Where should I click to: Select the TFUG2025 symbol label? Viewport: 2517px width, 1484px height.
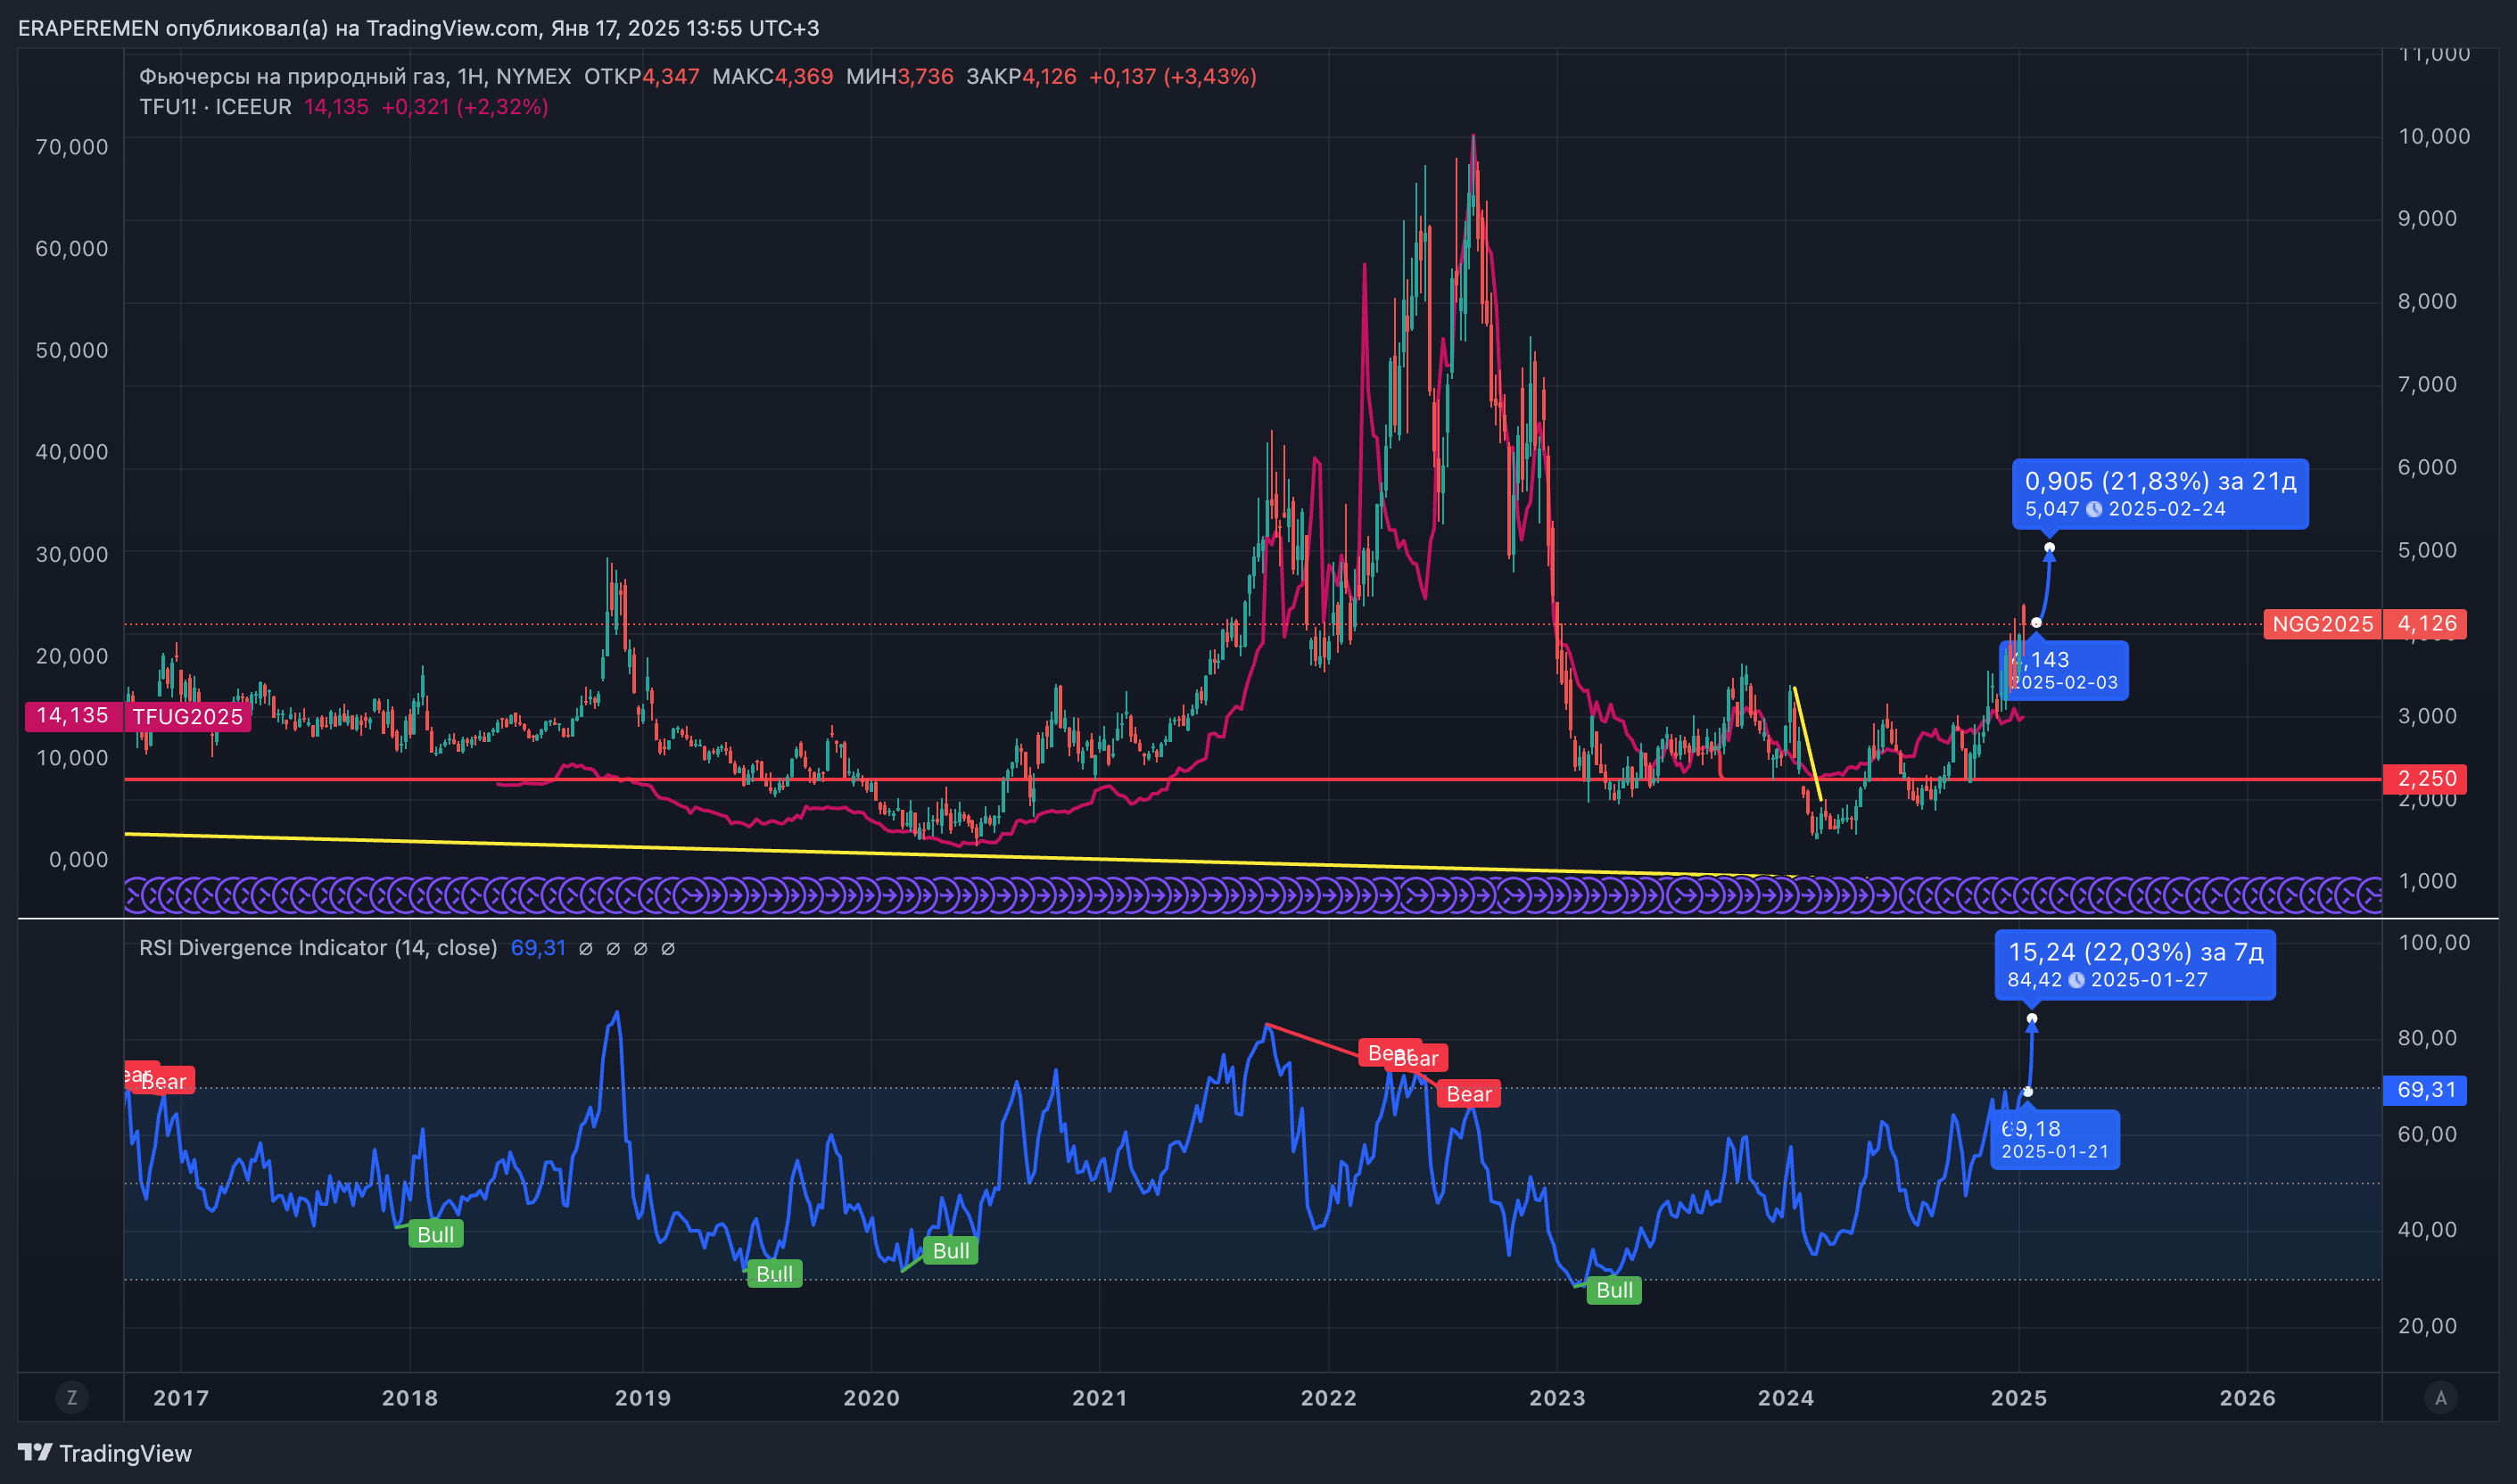(x=187, y=716)
